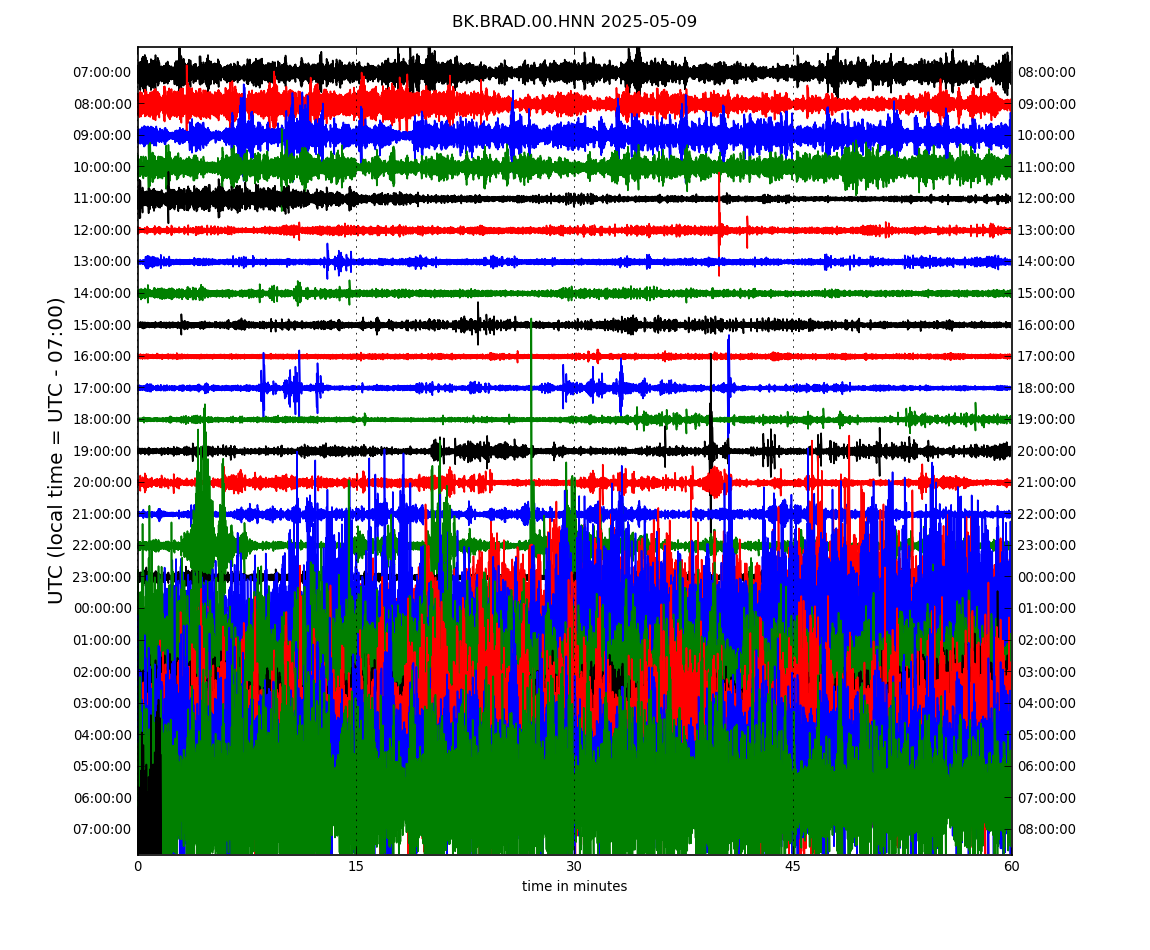The height and width of the screenshot is (950, 1150).
Task: Pick 05:00:00 on the right axis
Action: point(1047,735)
